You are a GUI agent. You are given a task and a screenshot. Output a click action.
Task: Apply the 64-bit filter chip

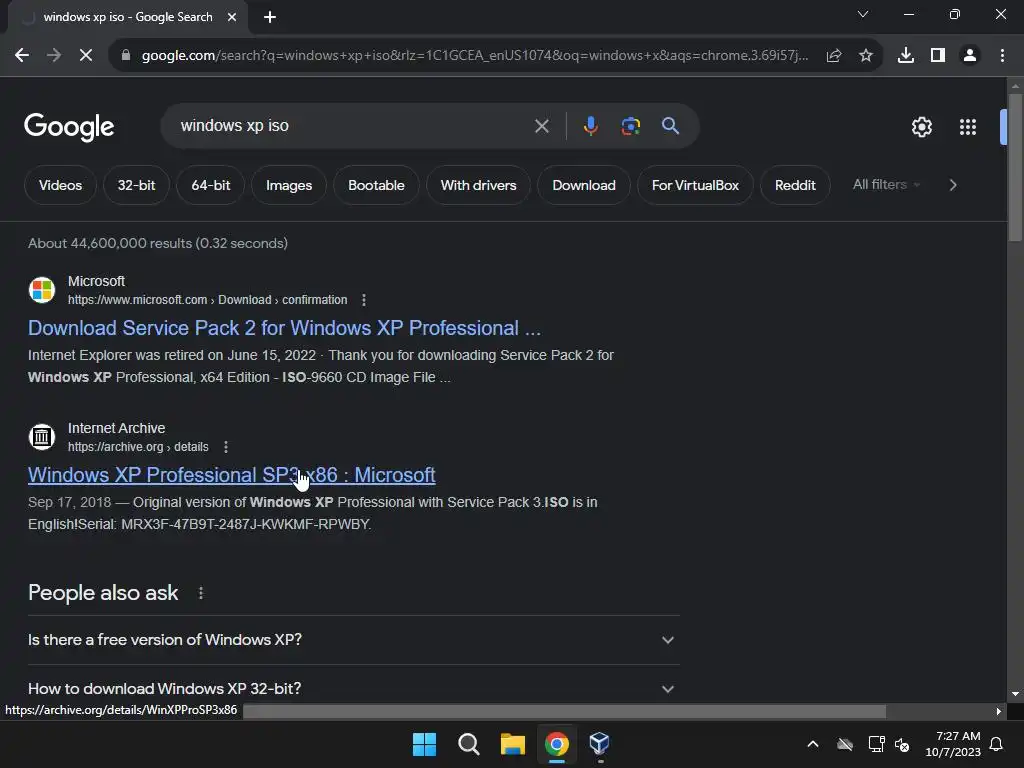211,185
